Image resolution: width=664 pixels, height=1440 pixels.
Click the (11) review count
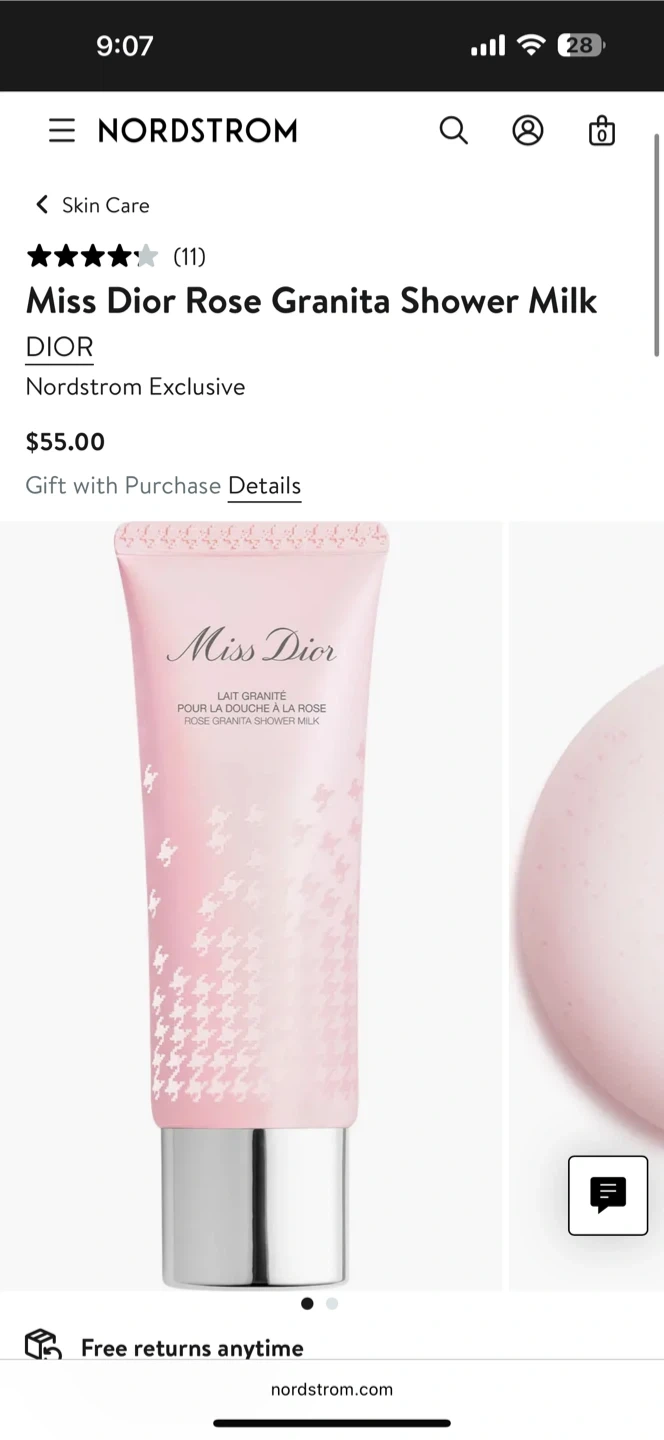(x=189, y=257)
